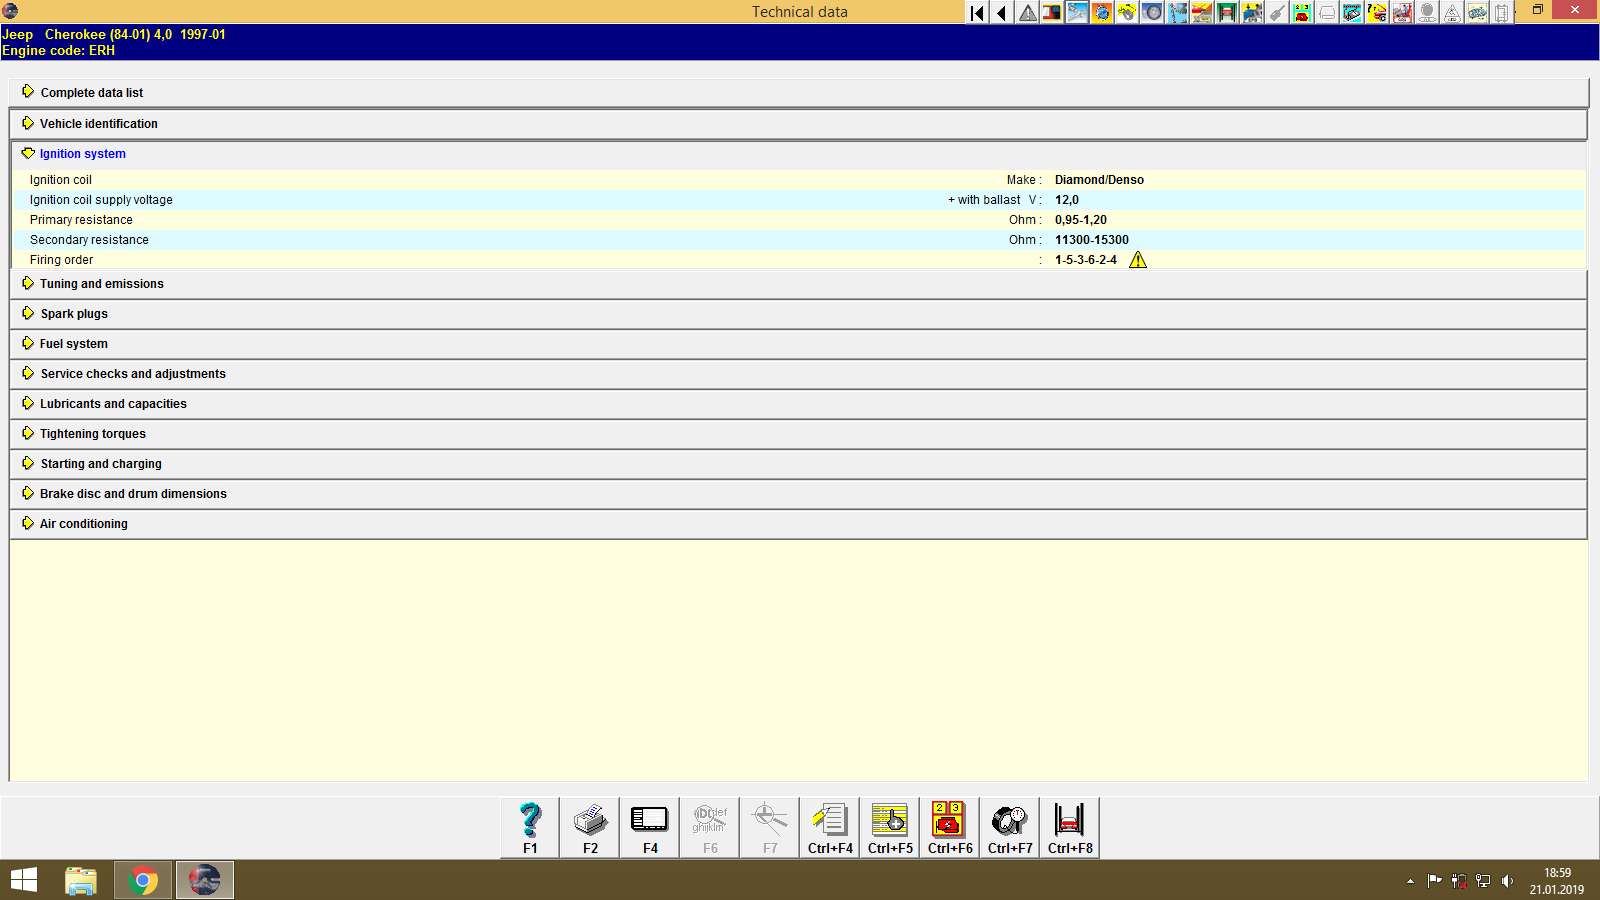1600x900 pixels.
Task: Collapse the Ignition system section
Action: (x=80, y=153)
